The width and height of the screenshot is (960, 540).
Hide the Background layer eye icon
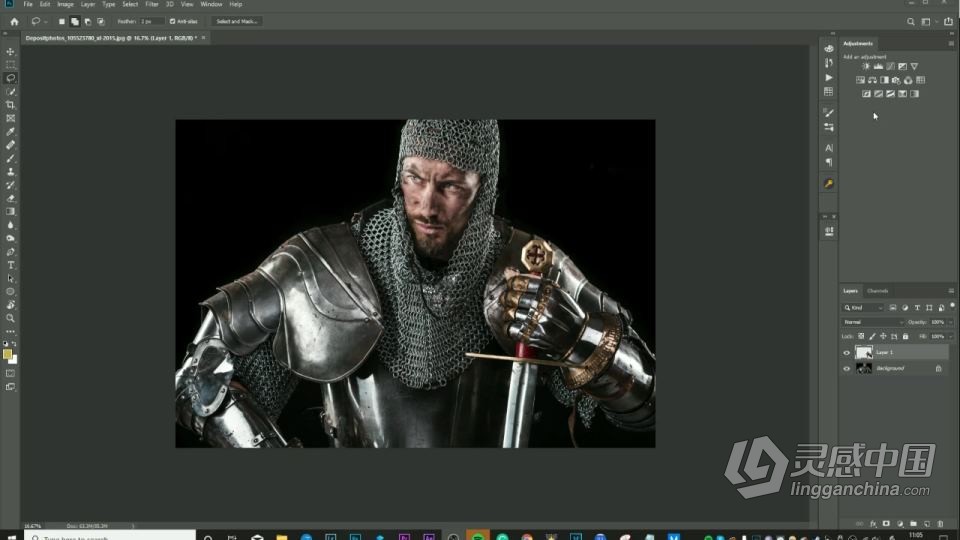tap(847, 369)
